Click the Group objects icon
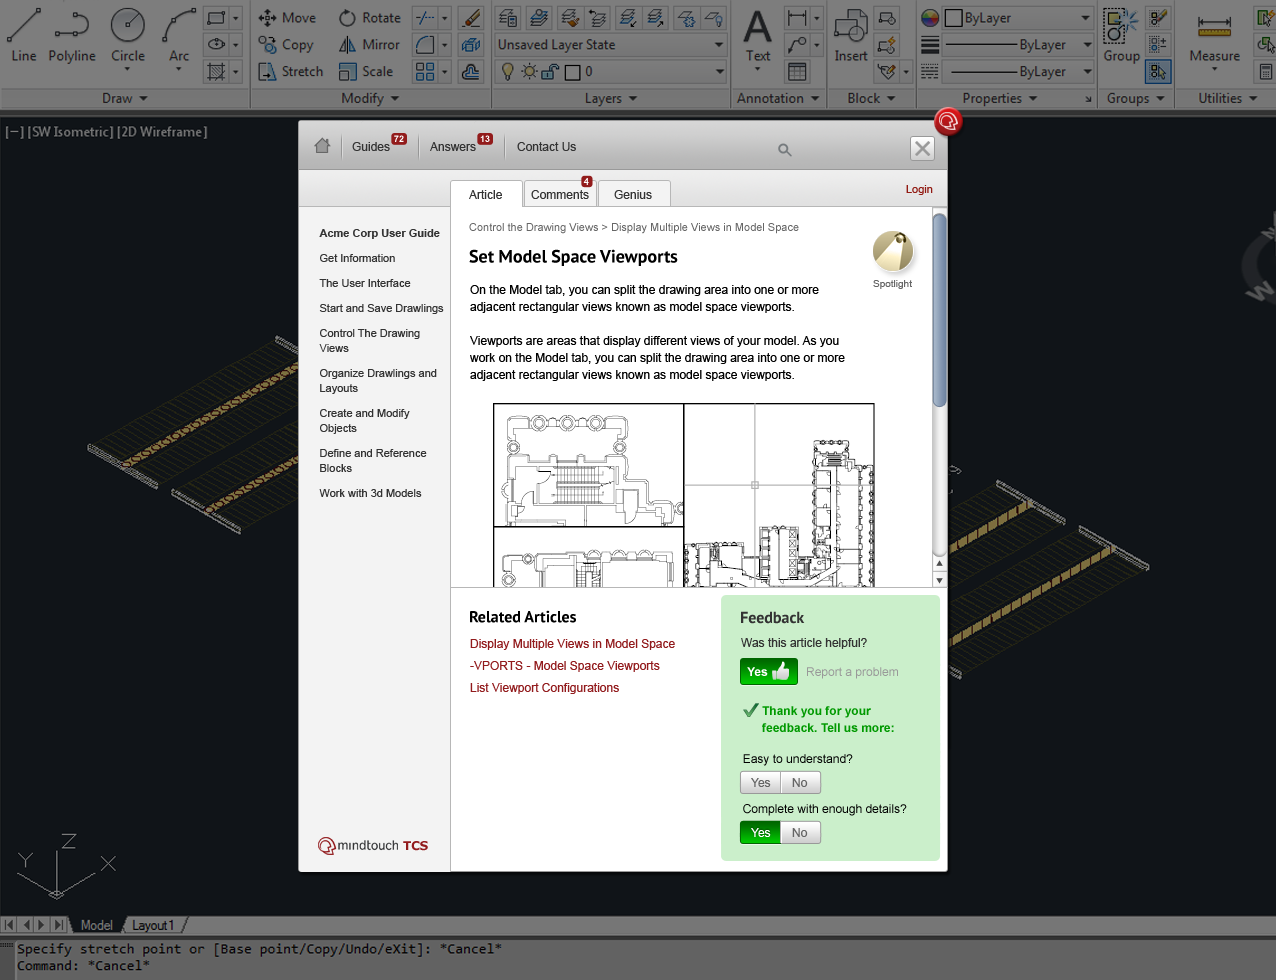The width and height of the screenshot is (1276, 980). tap(1121, 36)
